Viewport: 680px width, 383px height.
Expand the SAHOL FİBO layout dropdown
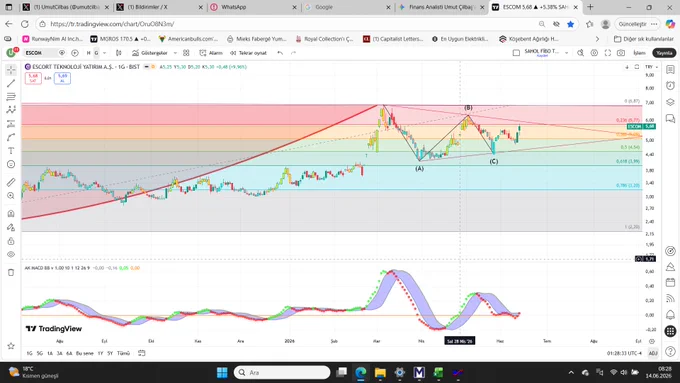point(566,53)
